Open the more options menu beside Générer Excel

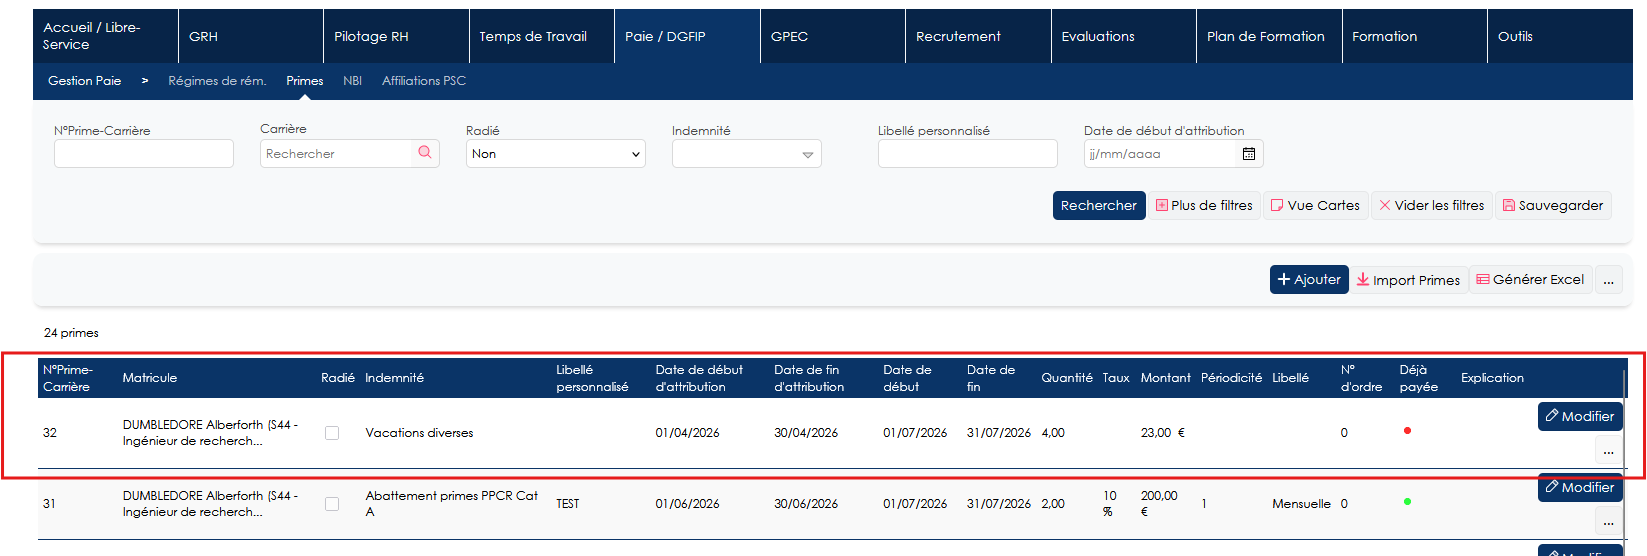tap(1608, 280)
